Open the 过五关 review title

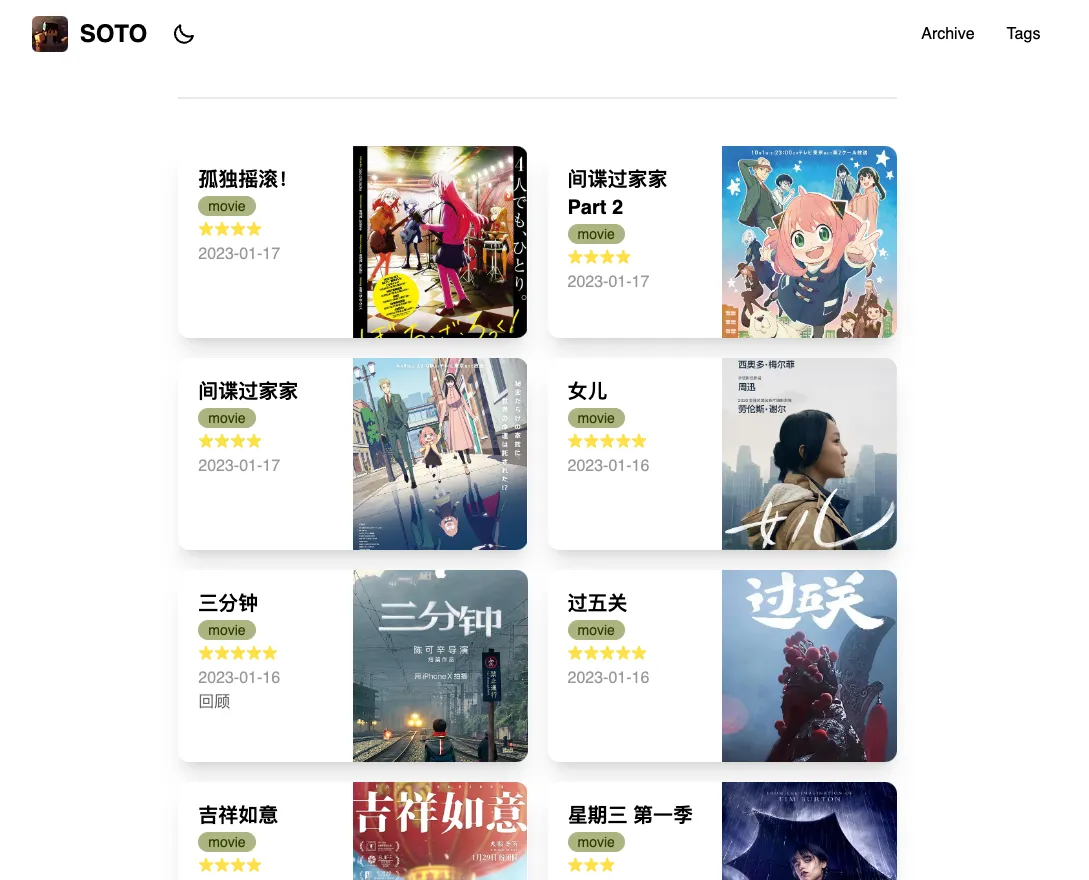tap(597, 603)
